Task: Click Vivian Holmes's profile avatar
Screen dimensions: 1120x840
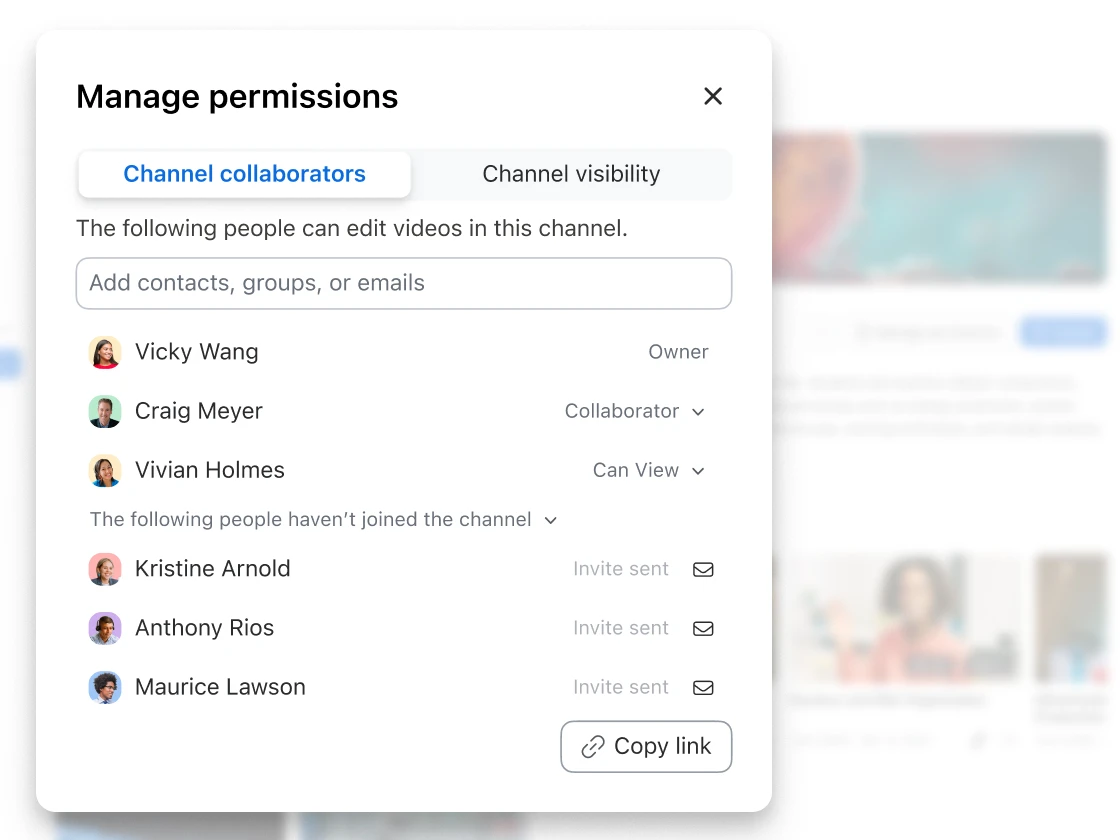Action: pos(105,471)
